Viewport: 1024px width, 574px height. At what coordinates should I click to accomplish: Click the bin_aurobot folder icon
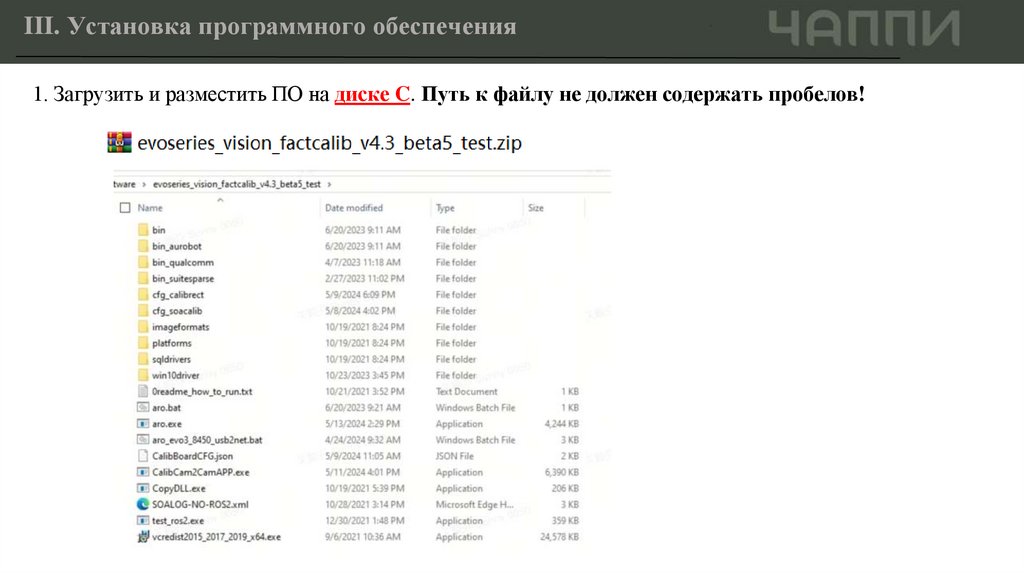pyautogui.click(x=143, y=246)
